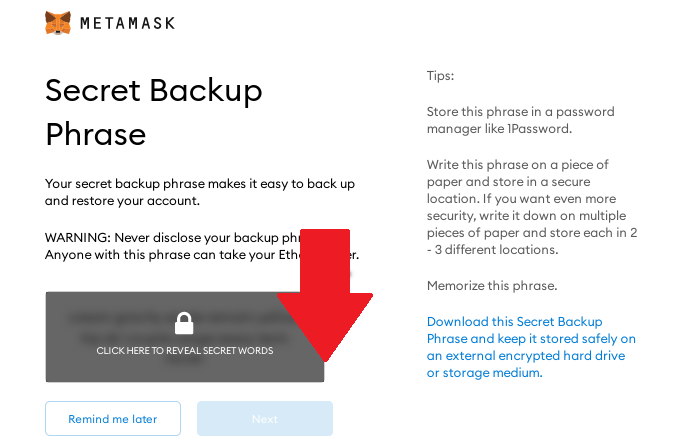Viewport: 683px width, 447px height.
Task: Open the Download this Secret Backup Phrase link
Action: (531, 347)
